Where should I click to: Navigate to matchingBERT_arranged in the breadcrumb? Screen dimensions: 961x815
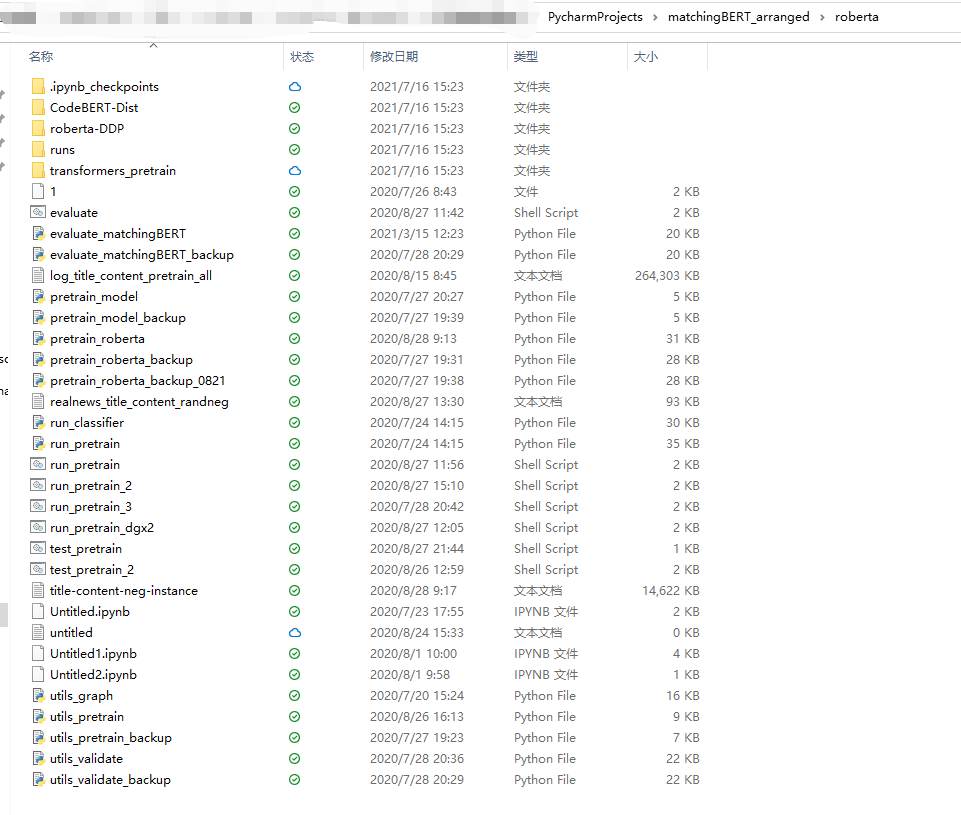[x=738, y=17]
